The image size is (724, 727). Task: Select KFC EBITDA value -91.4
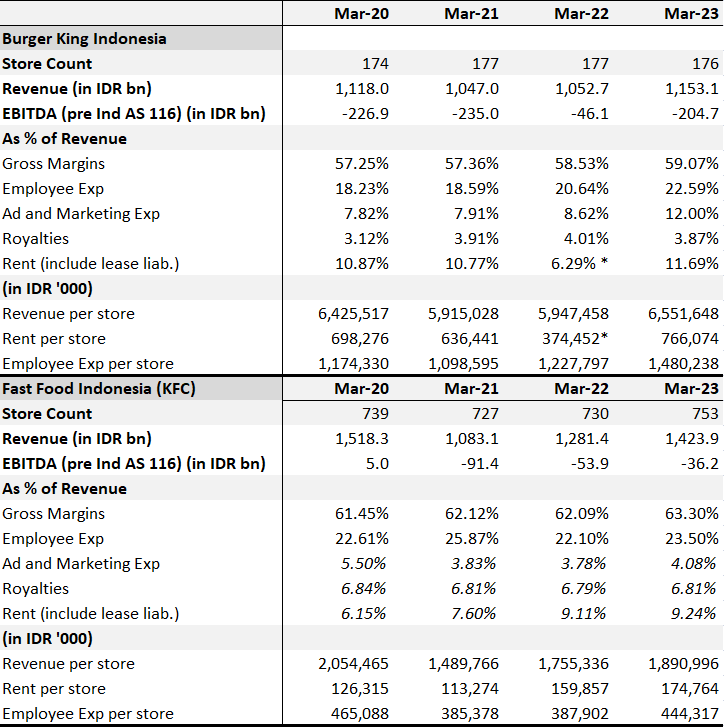(479, 464)
